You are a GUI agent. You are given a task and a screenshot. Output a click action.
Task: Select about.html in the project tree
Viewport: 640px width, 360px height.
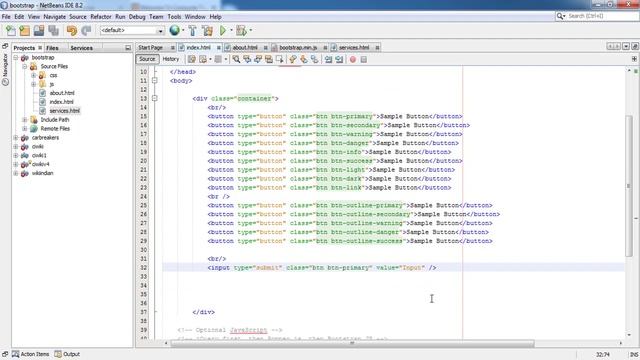click(62, 93)
